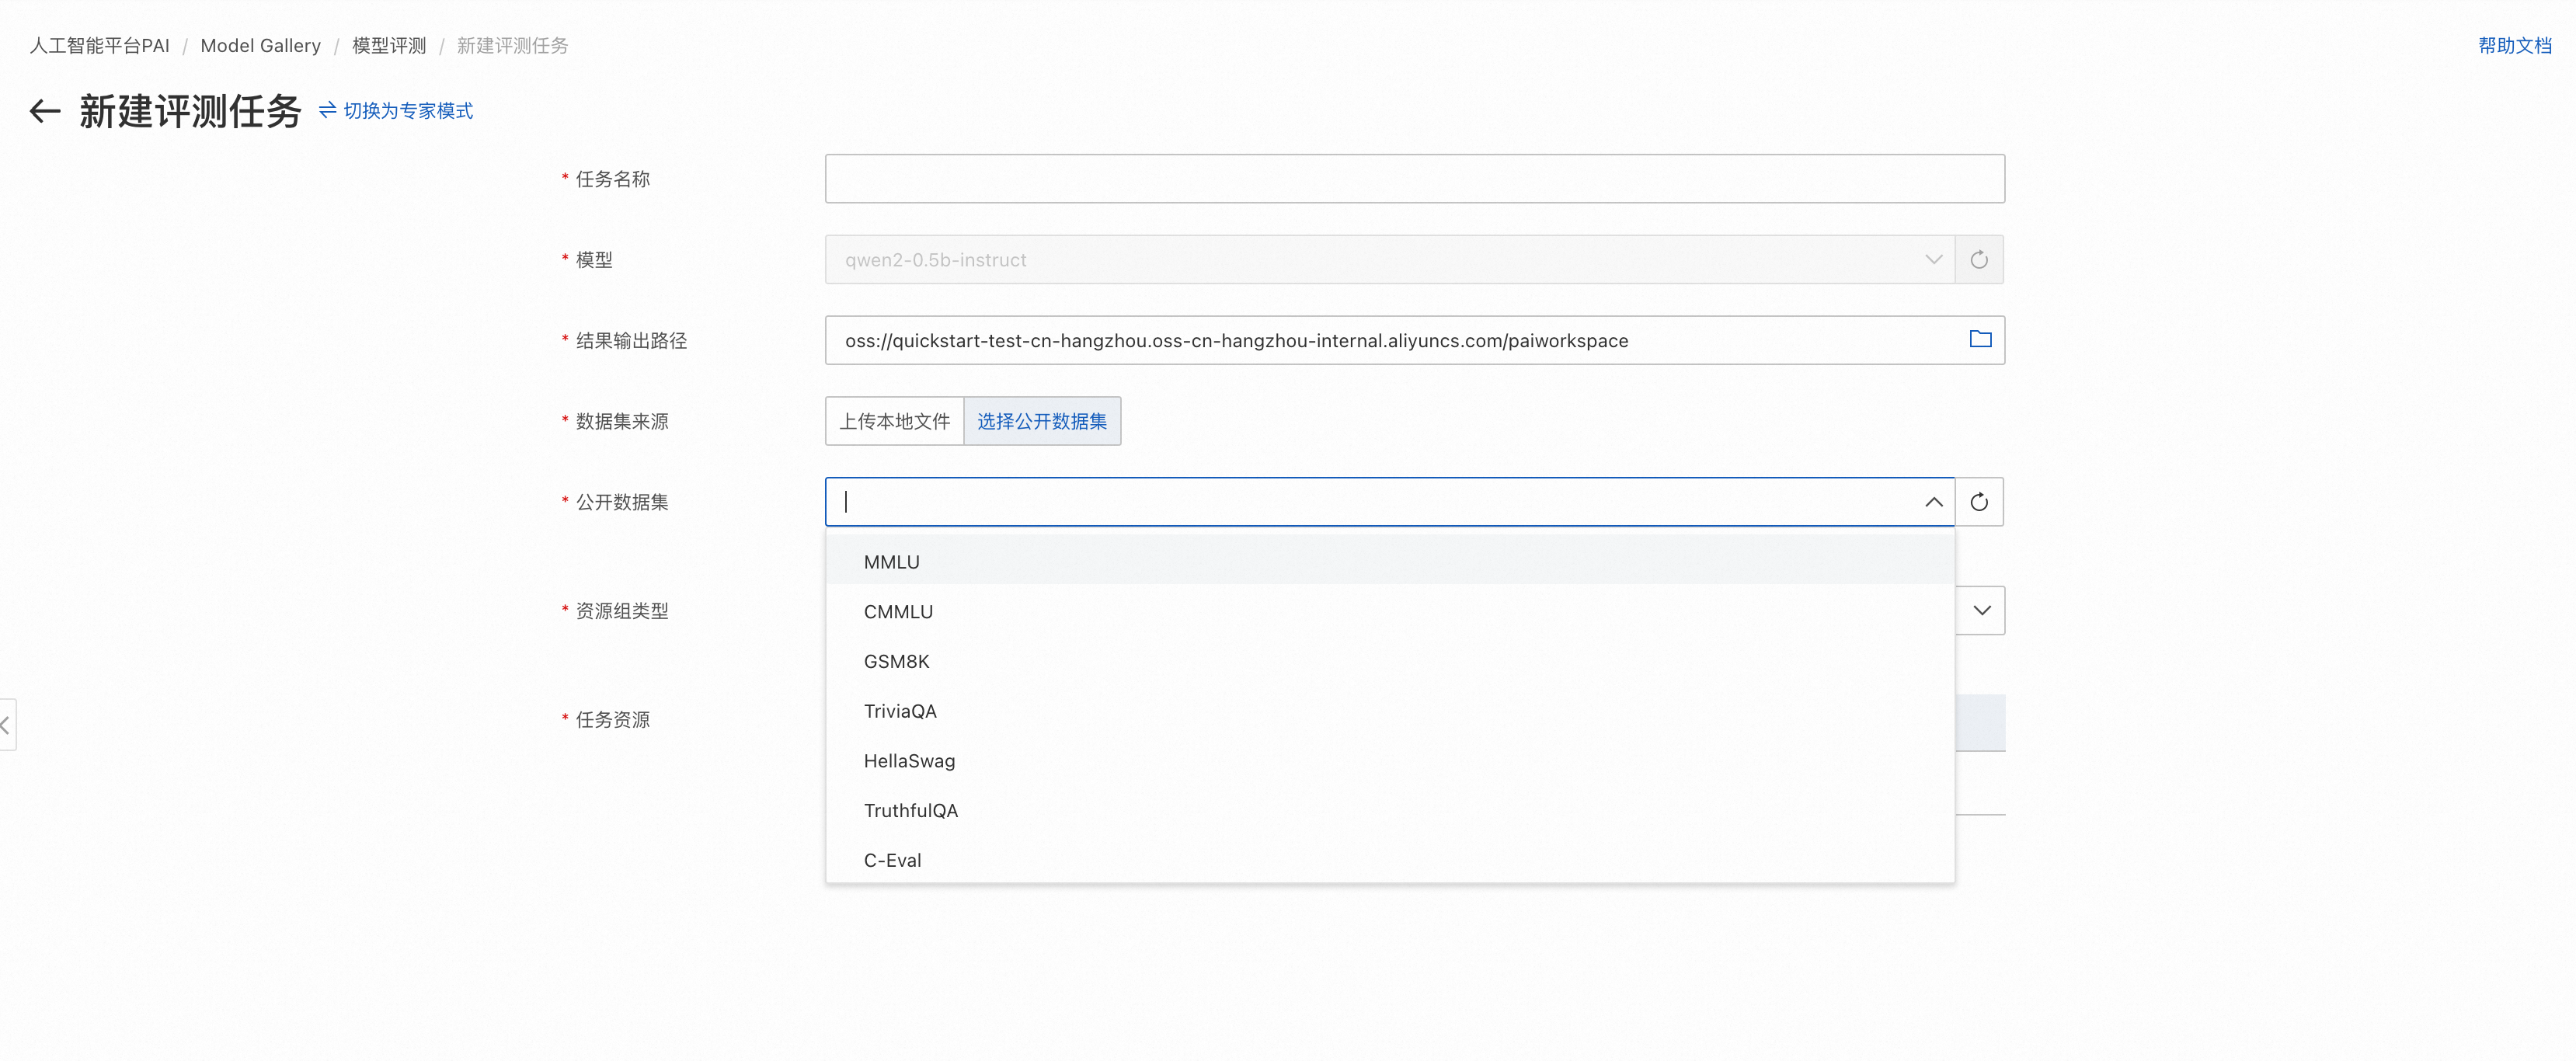Focus the 任务名称 input field
The height and width of the screenshot is (1061, 2576).
[1413, 179]
